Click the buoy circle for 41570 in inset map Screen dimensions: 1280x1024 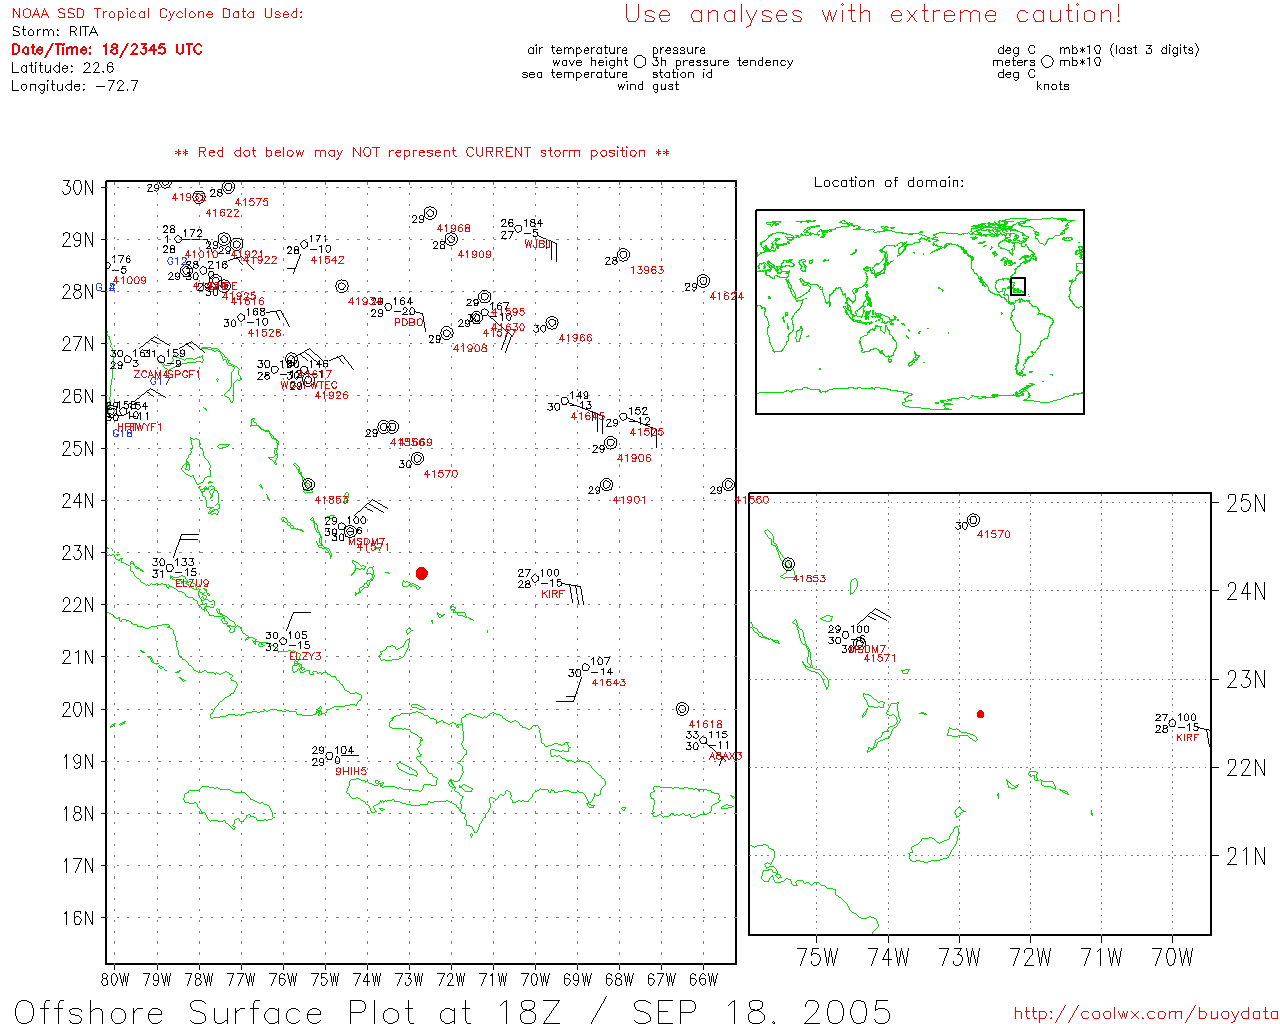coord(973,520)
